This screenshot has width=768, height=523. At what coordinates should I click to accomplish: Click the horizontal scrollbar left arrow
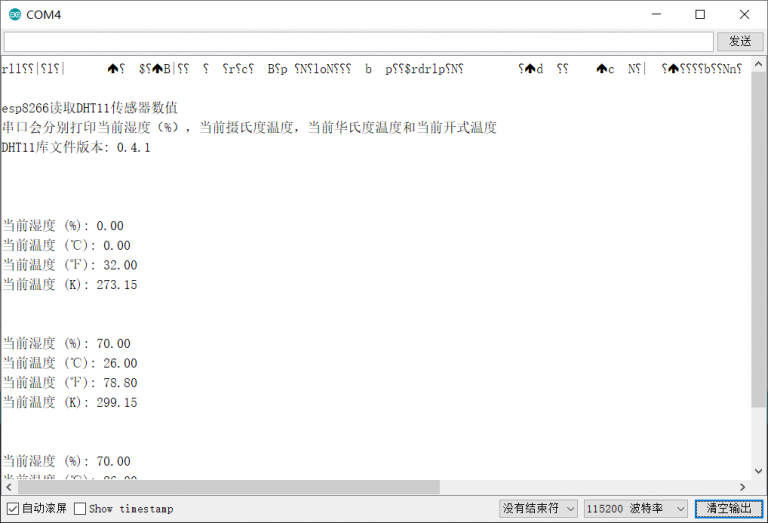(9, 487)
